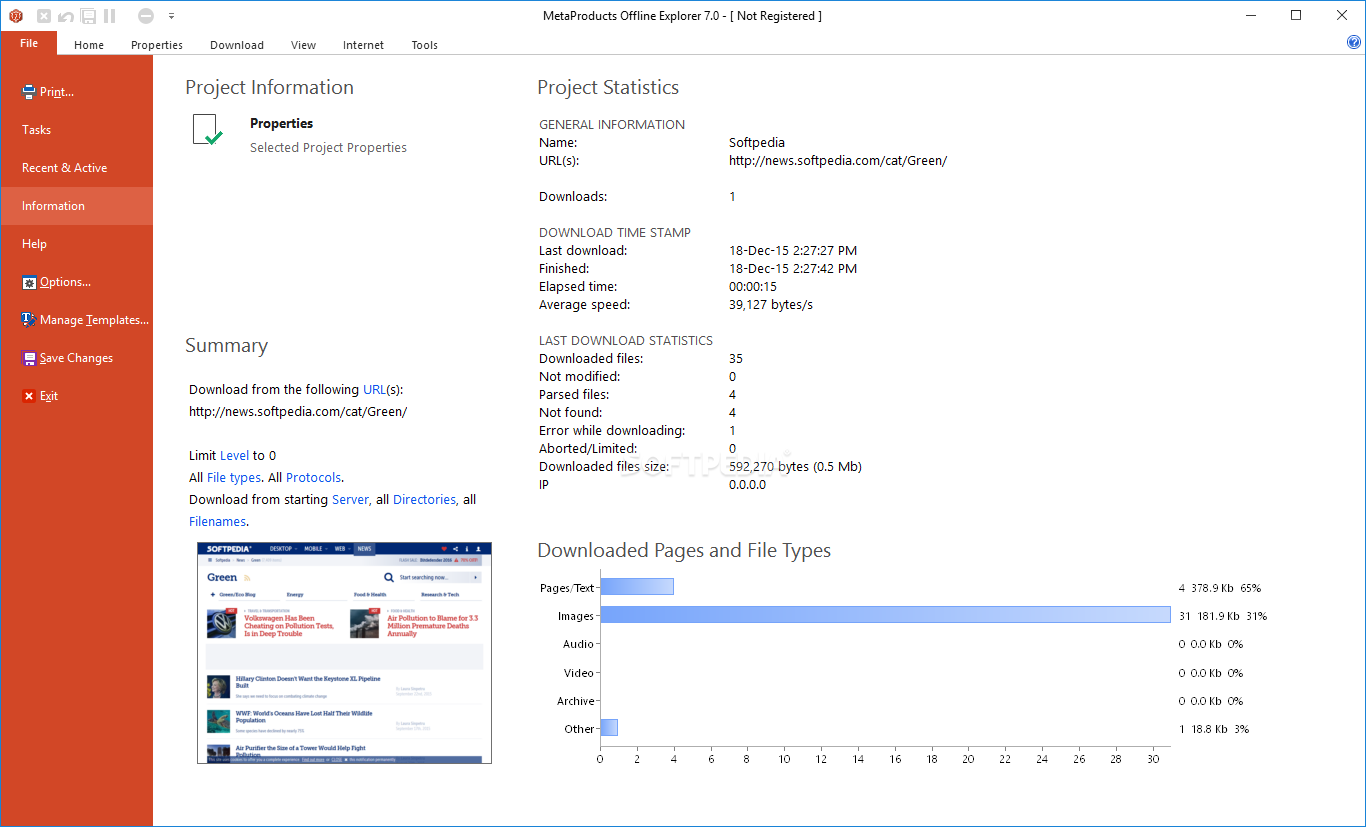The width and height of the screenshot is (1366, 827).
Task: Click the URL value http://news.softpedia.com/cat/Green/ in statistics
Action: [838, 161]
